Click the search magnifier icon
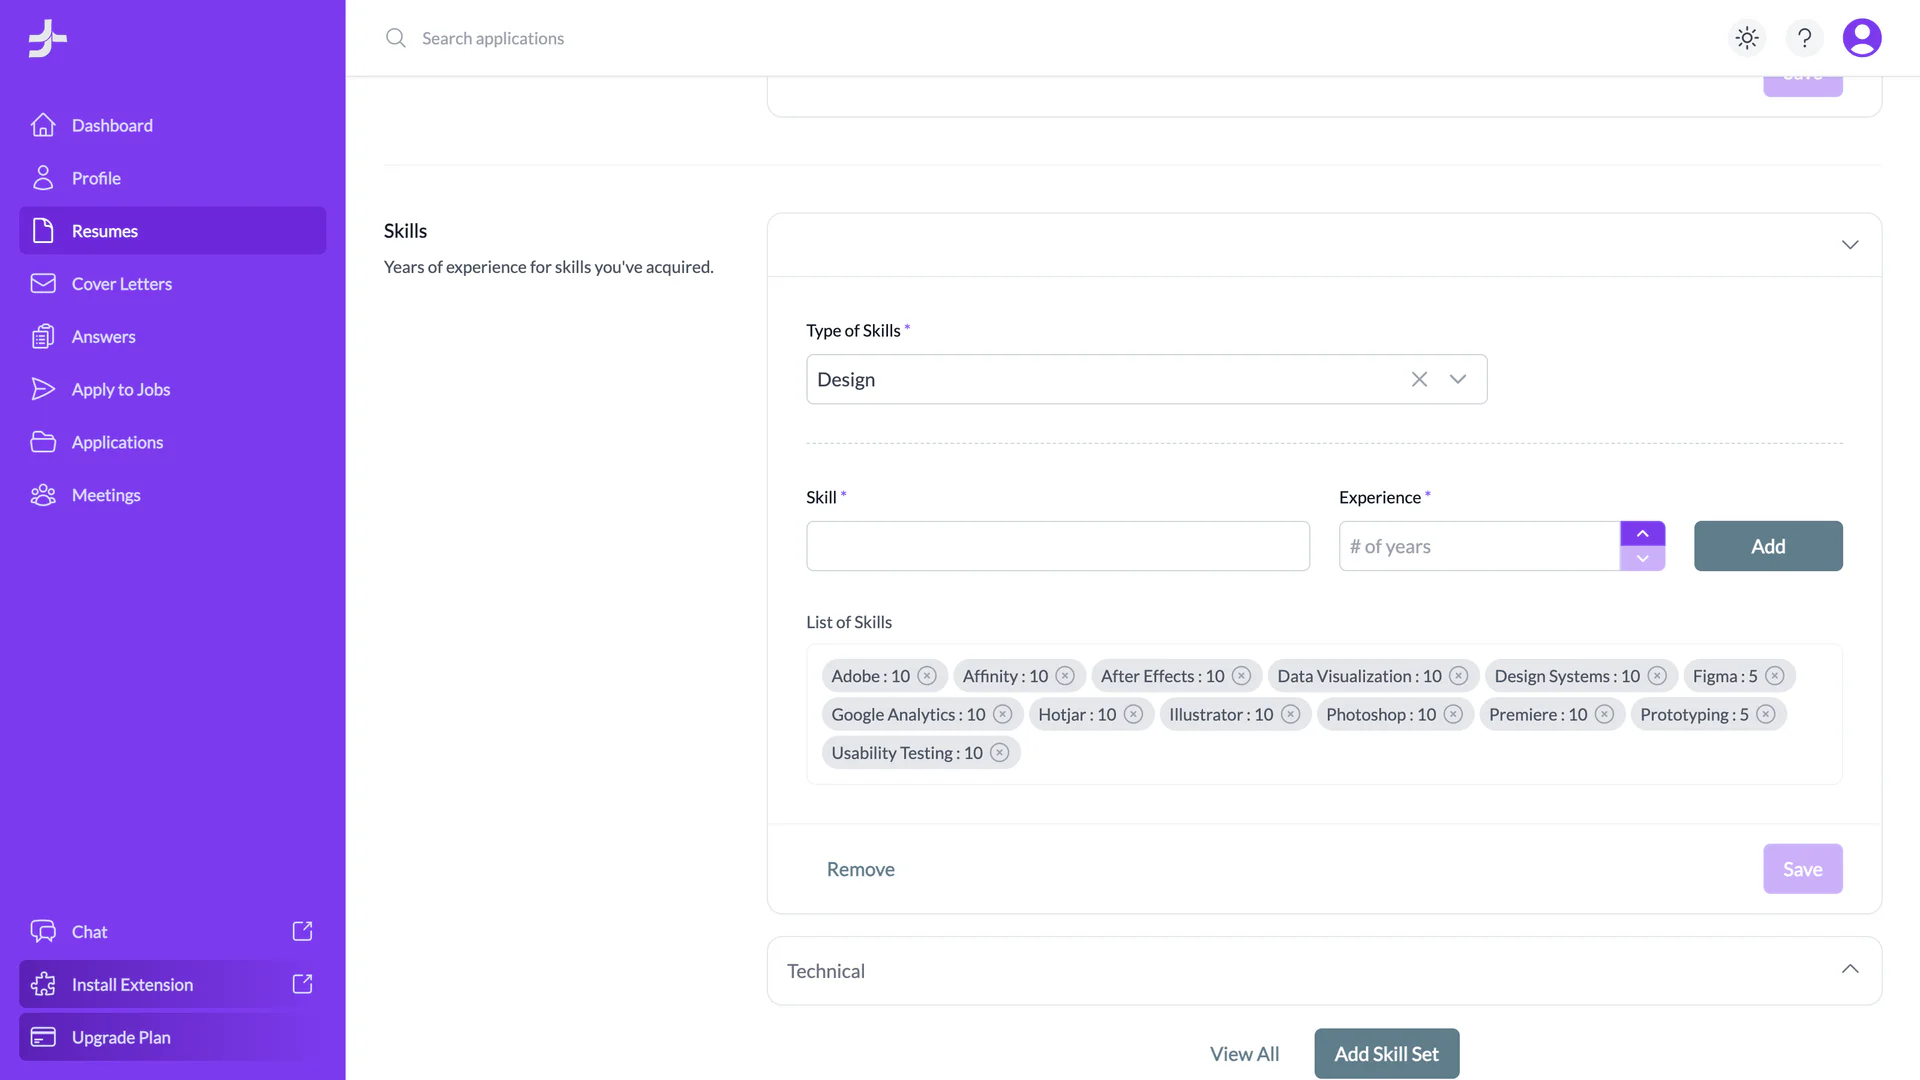This screenshot has width=1920, height=1080. coord(396,38)
